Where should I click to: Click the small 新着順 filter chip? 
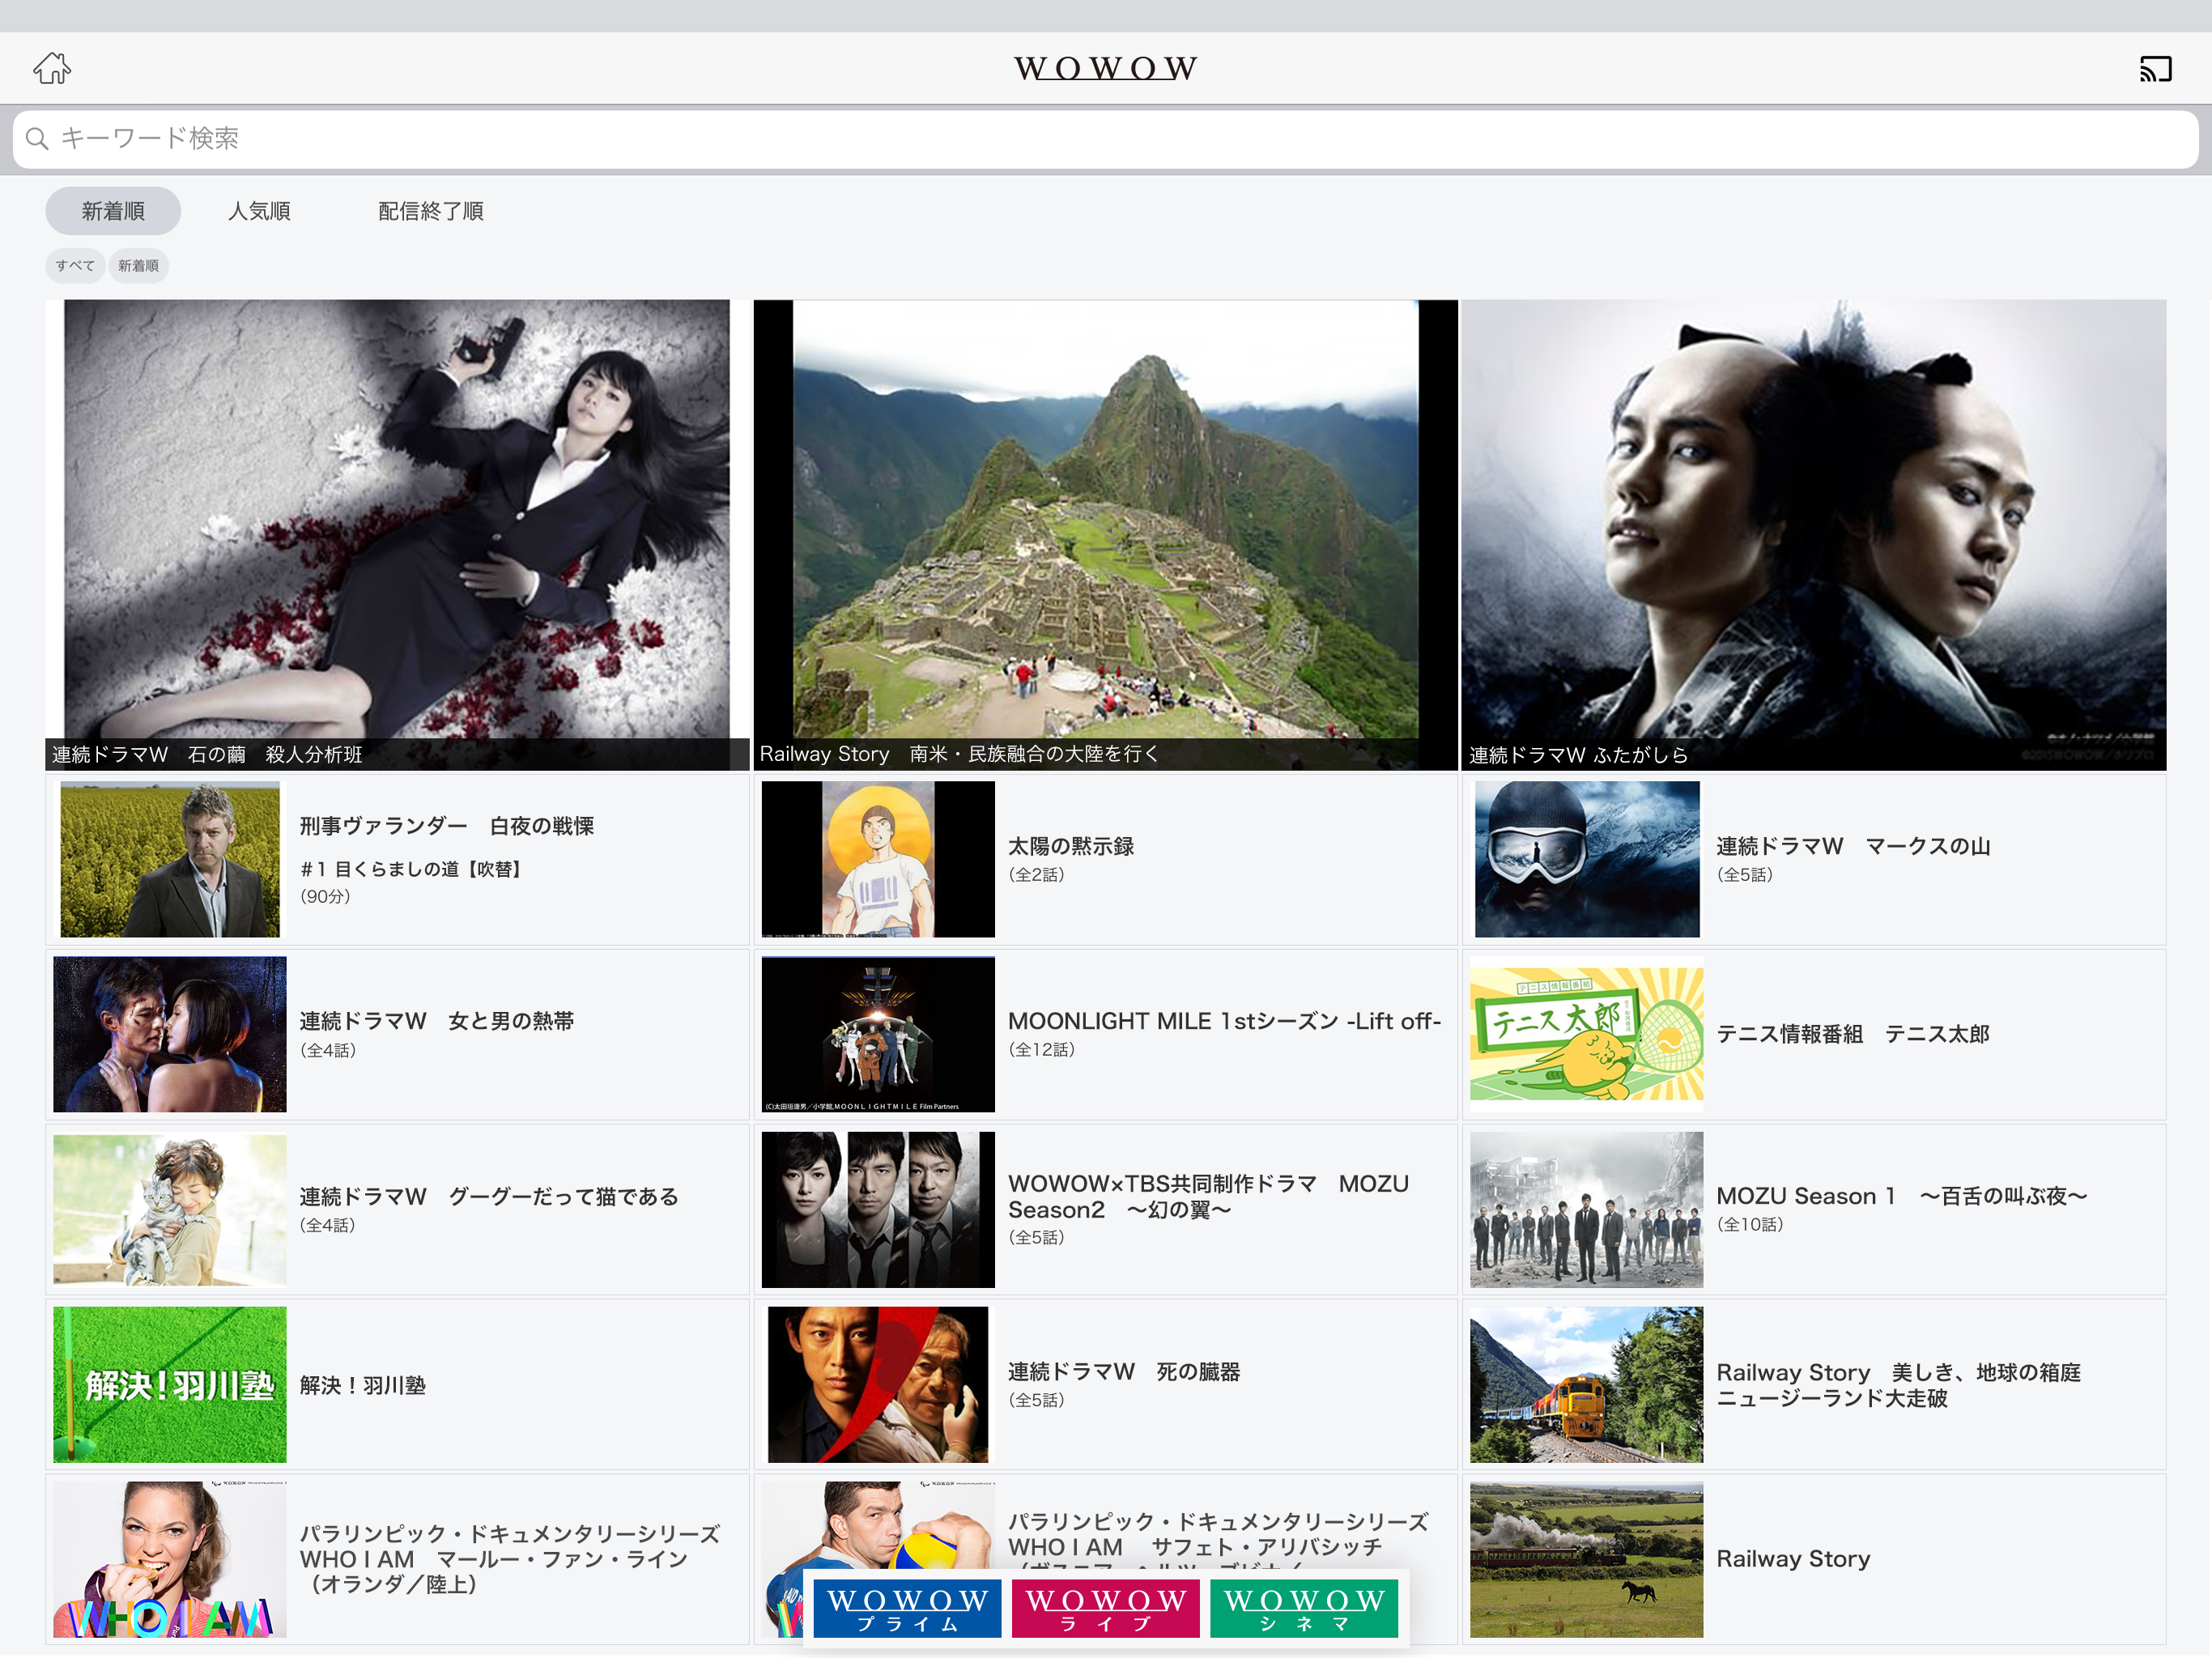[138, 266]
